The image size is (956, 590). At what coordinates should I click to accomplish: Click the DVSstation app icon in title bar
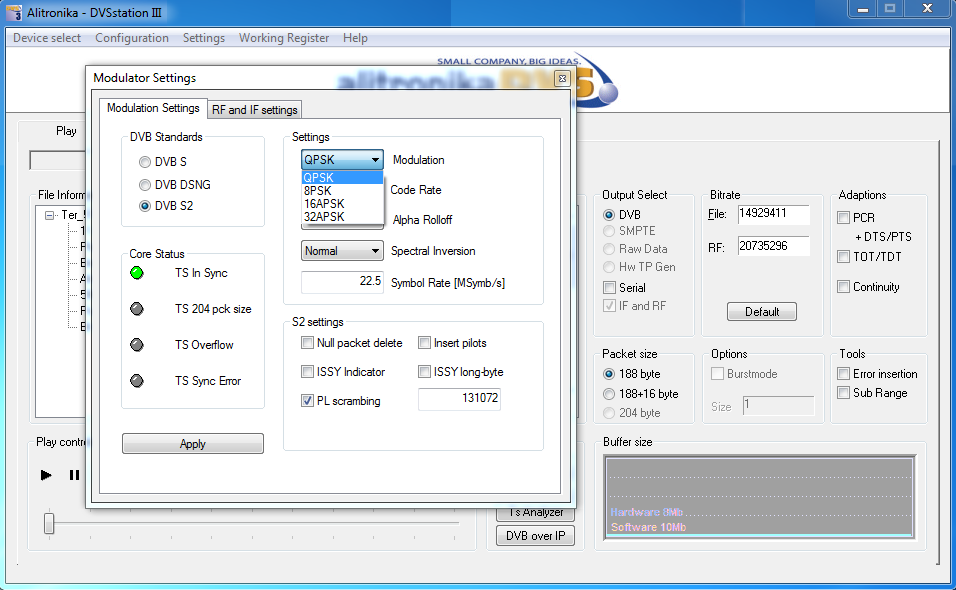click(x=13, y=11)
